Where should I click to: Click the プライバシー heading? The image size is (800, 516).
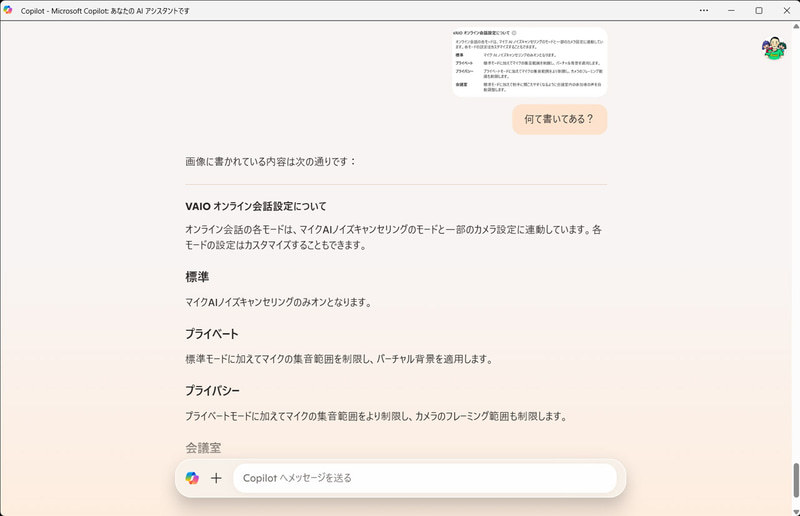pos(212,390)
